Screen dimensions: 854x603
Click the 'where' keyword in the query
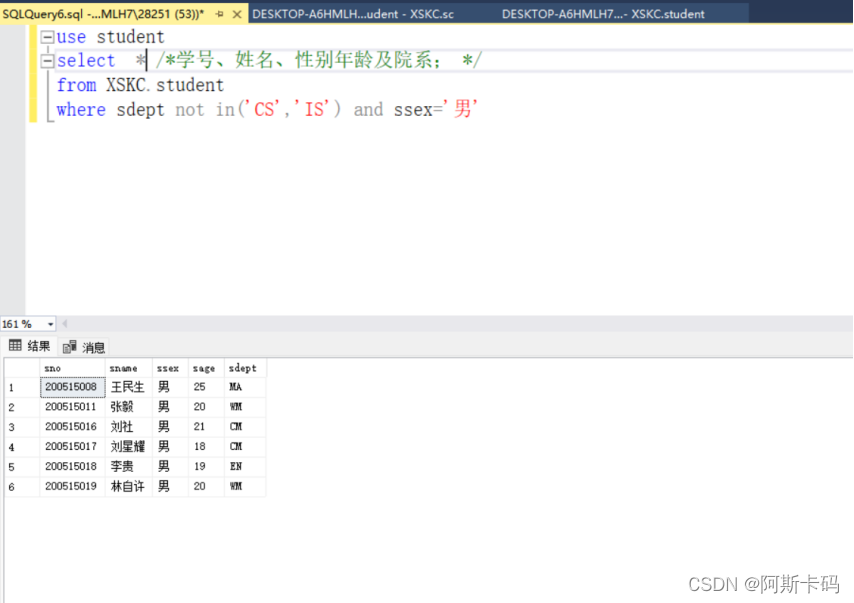click(x=81, y=109)
